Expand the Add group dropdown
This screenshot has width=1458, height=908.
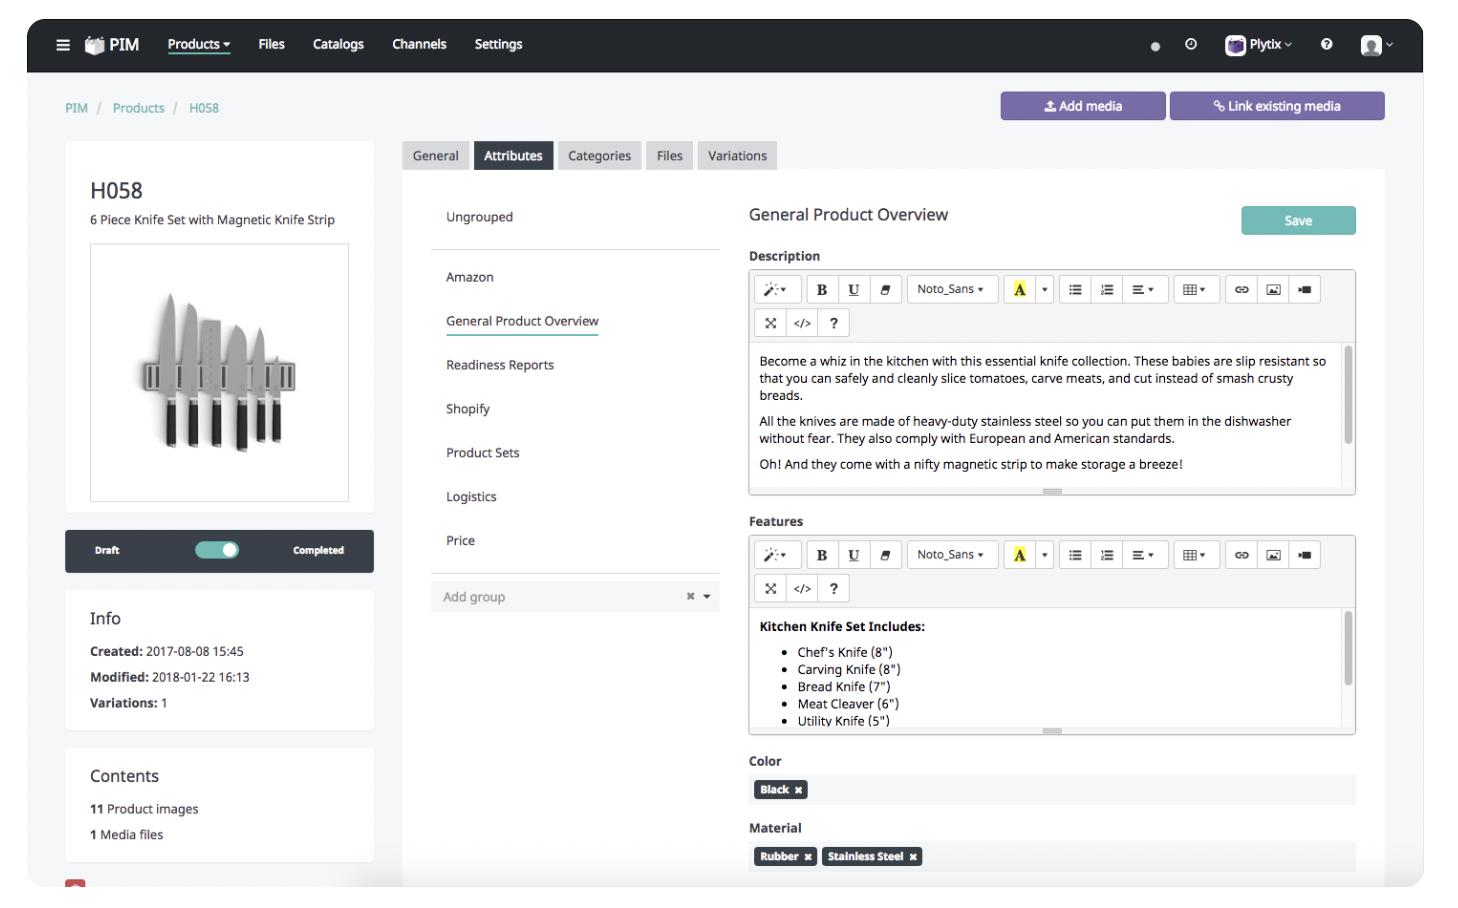tap(706, 597)
